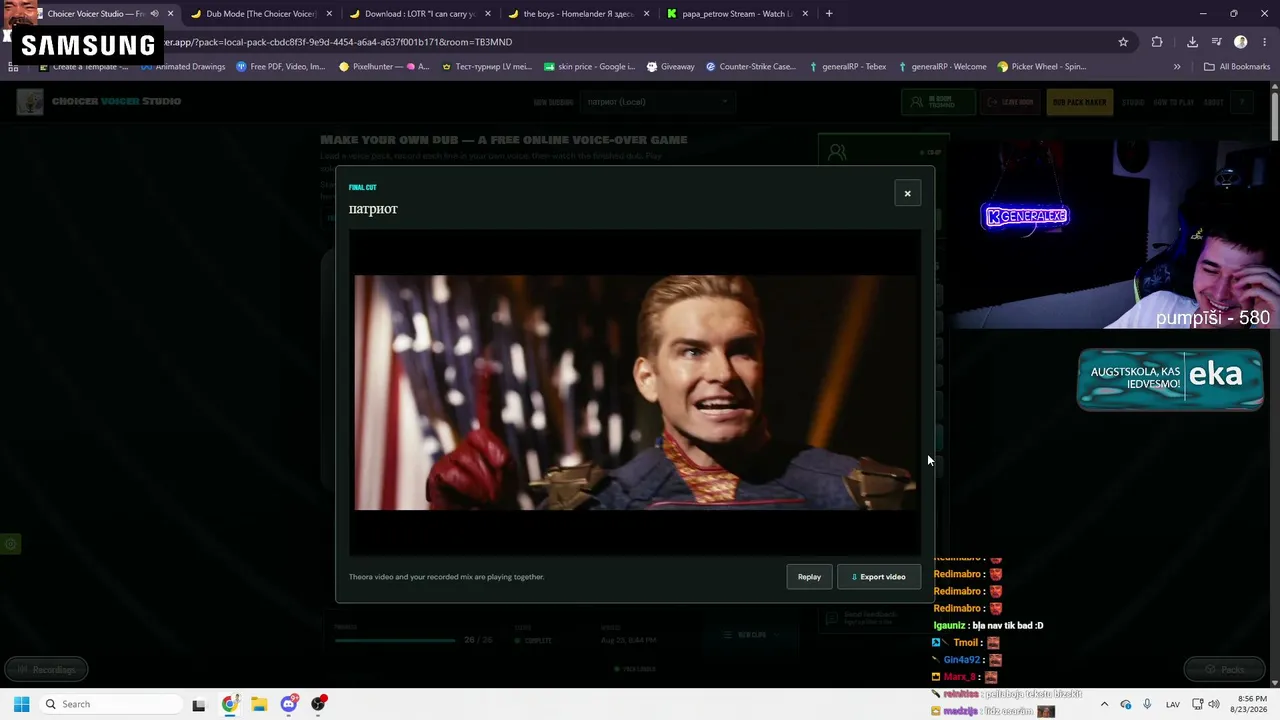Close the papa_petrow Stream tab
This screenshot has width=1280, height=720.
click(806, 14)
